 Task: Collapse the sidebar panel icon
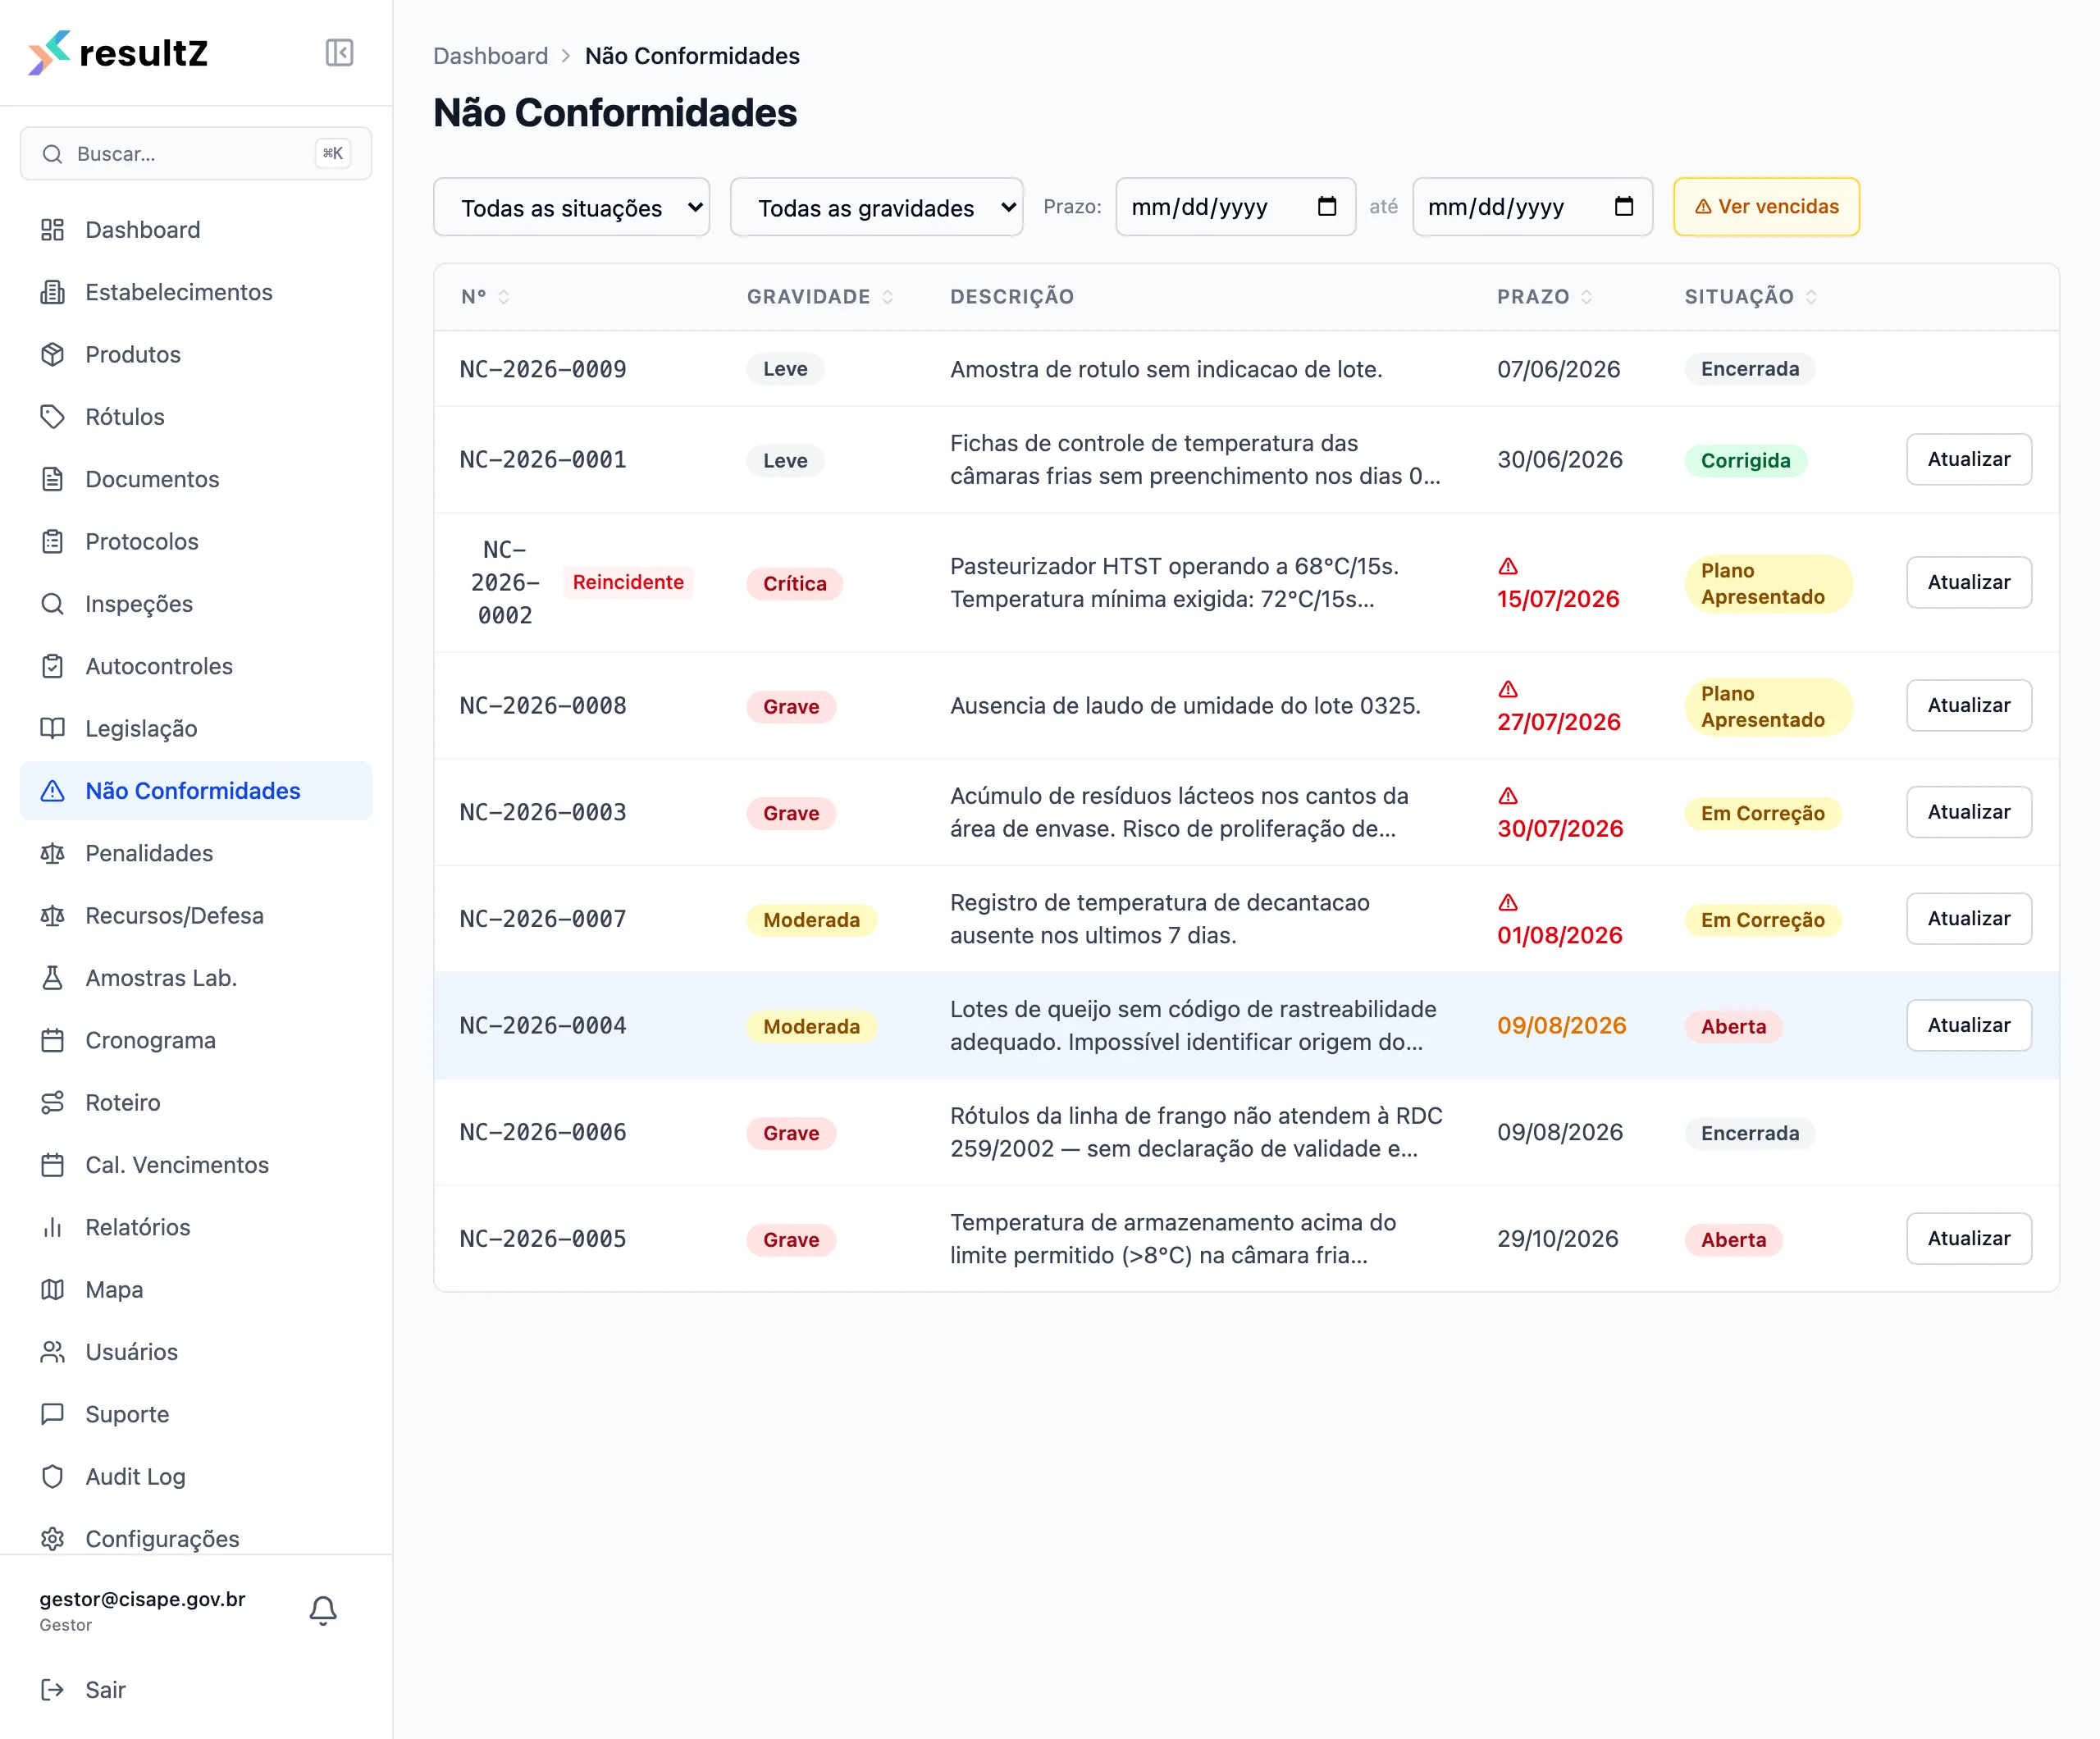click(339, 52)
